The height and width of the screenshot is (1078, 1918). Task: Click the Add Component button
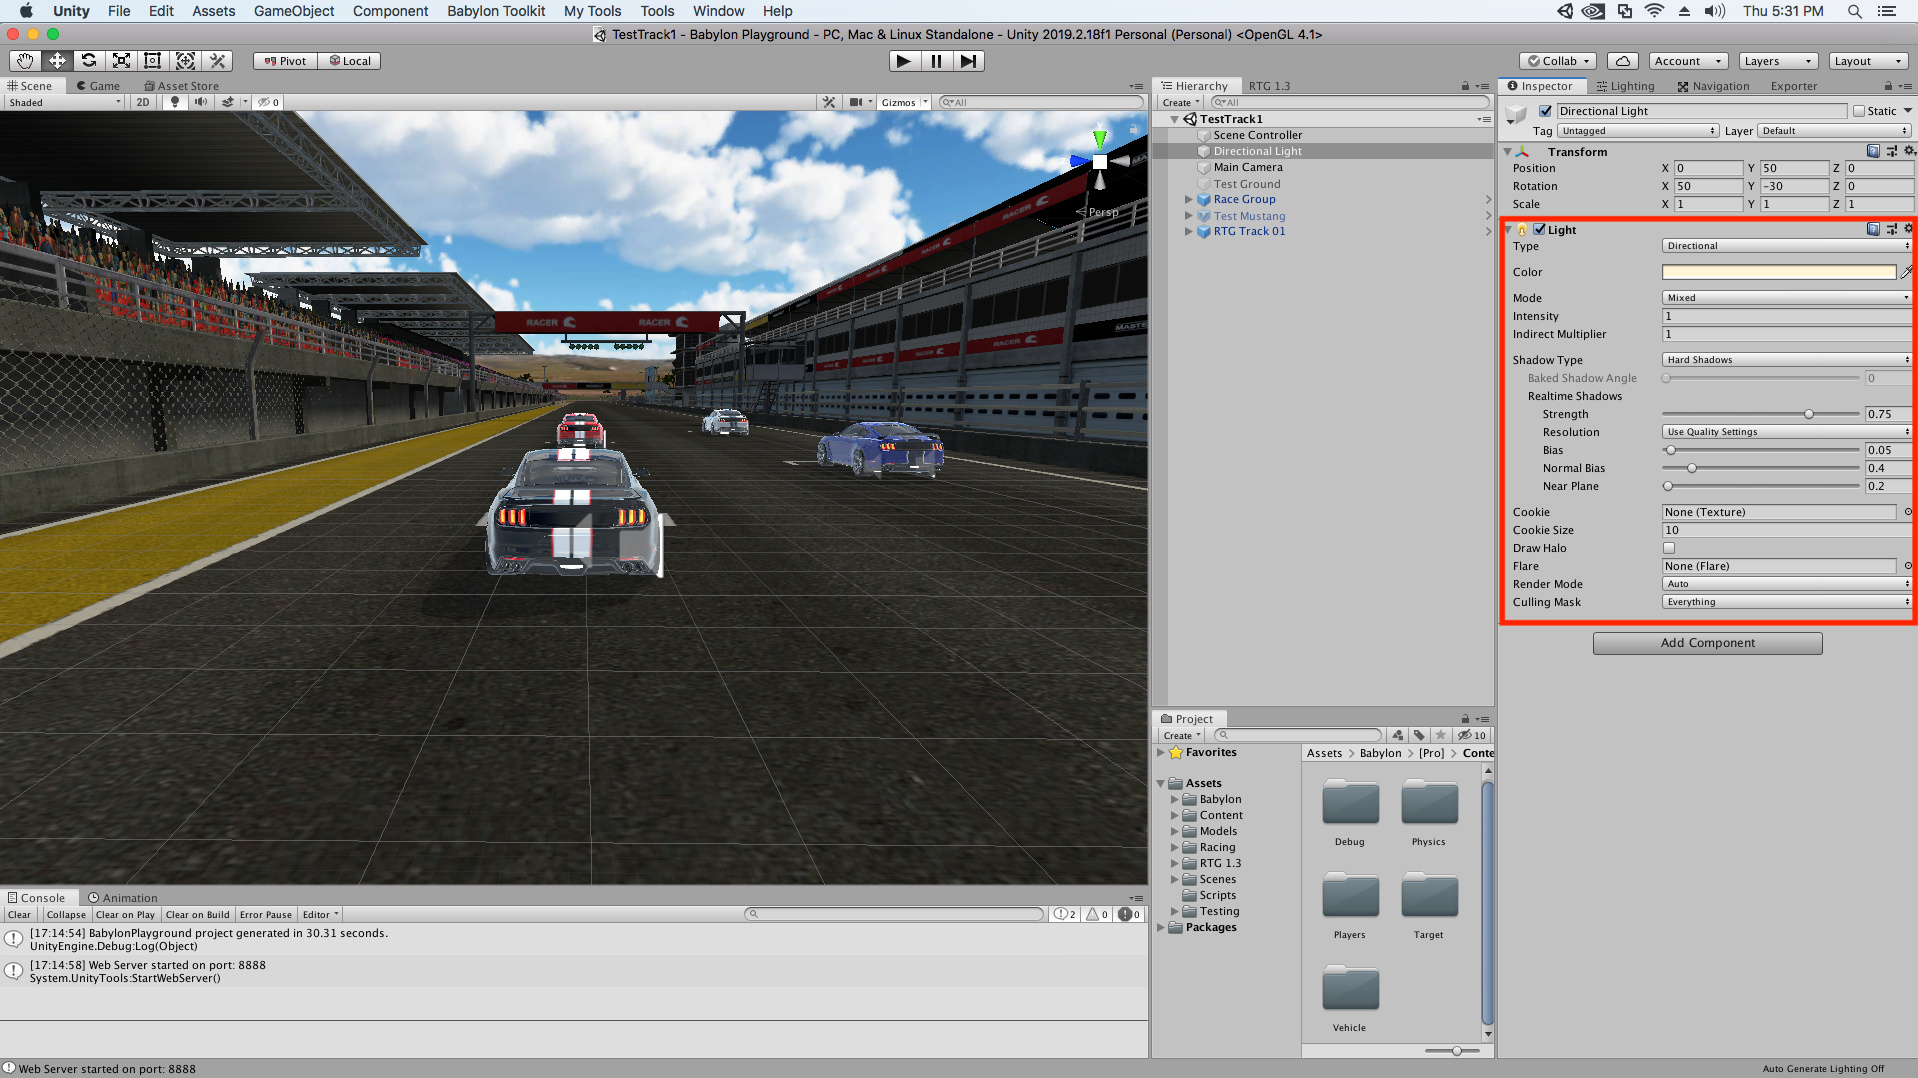point(1706,643)
